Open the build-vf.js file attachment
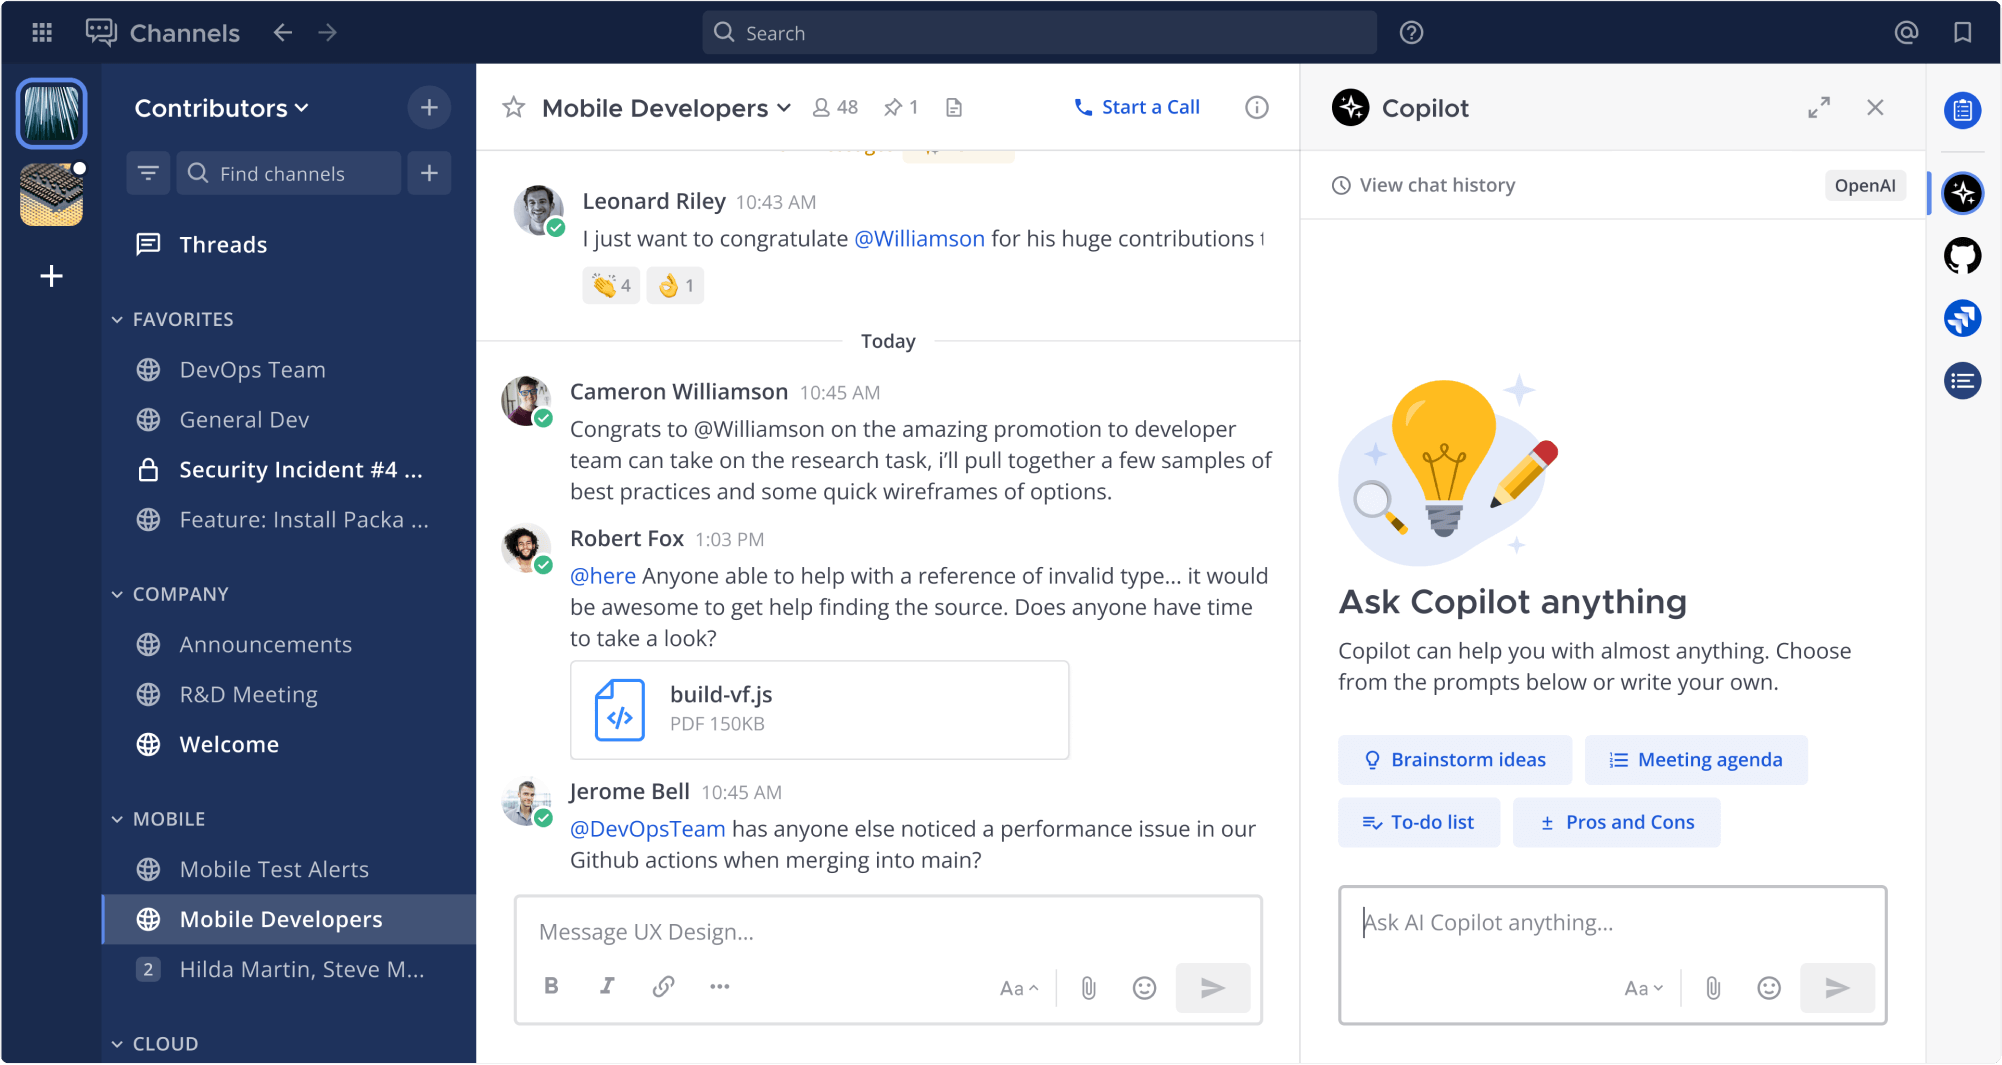 (819, 709)
